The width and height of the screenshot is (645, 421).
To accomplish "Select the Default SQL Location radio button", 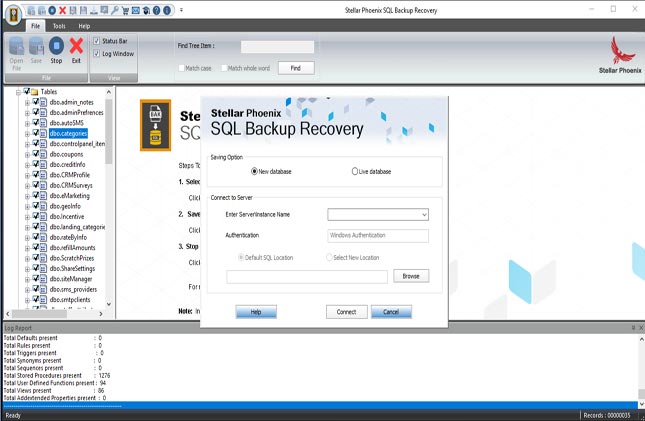I will click(241, 257).
